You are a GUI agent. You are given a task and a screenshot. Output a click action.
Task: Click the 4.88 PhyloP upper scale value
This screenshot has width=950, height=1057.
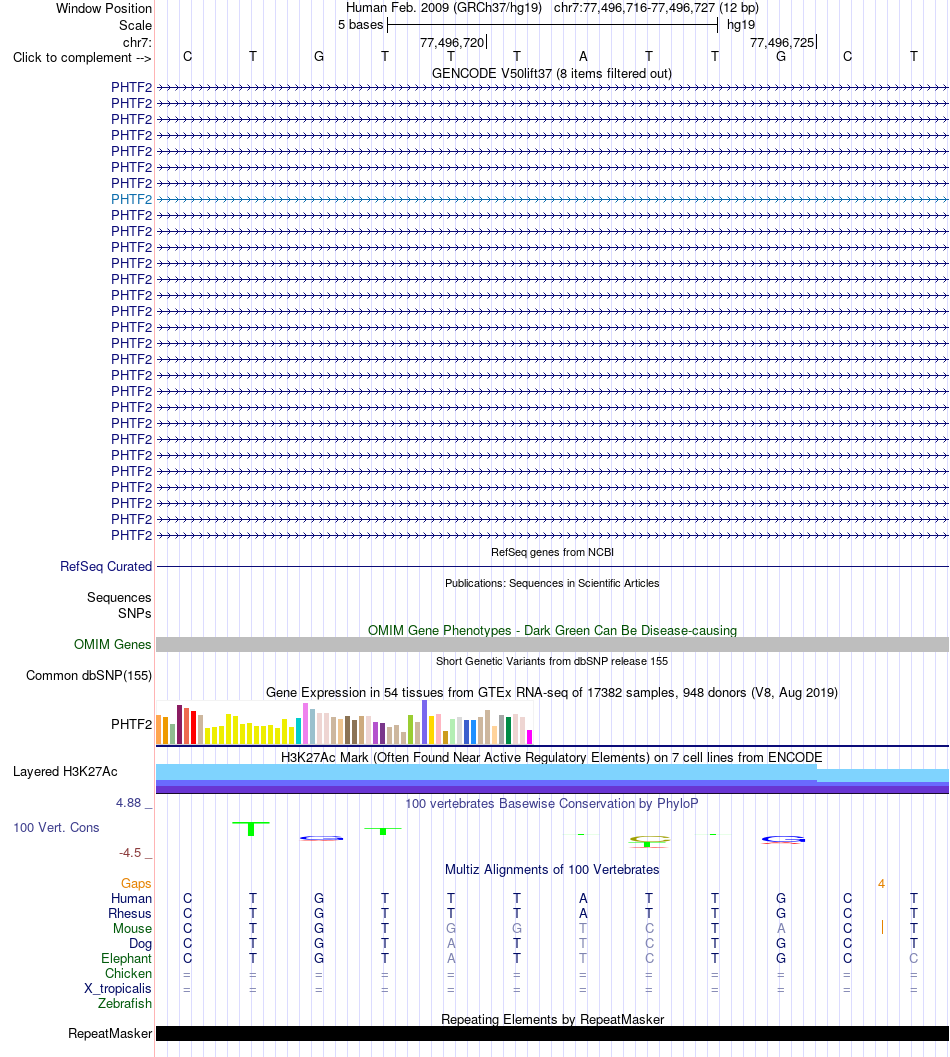click(128, 803)
